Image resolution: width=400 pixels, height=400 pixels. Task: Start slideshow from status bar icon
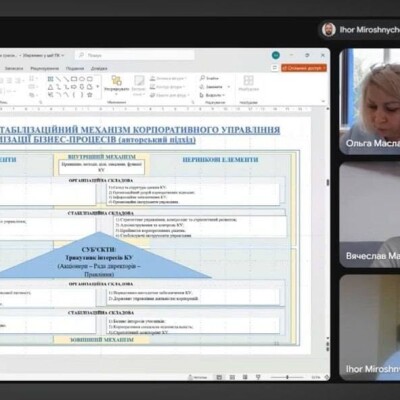coord(258,377)
